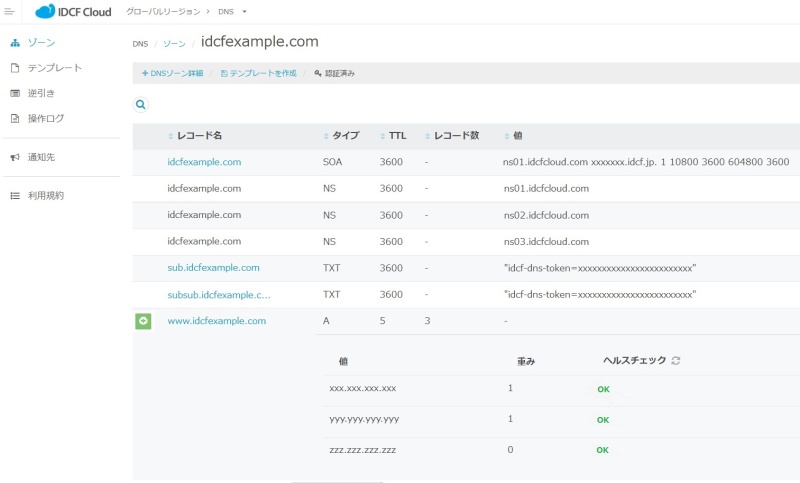Sort by レコード名 column
The width and height of the screenshot is (800, 483).
click(x=198, y=135)
